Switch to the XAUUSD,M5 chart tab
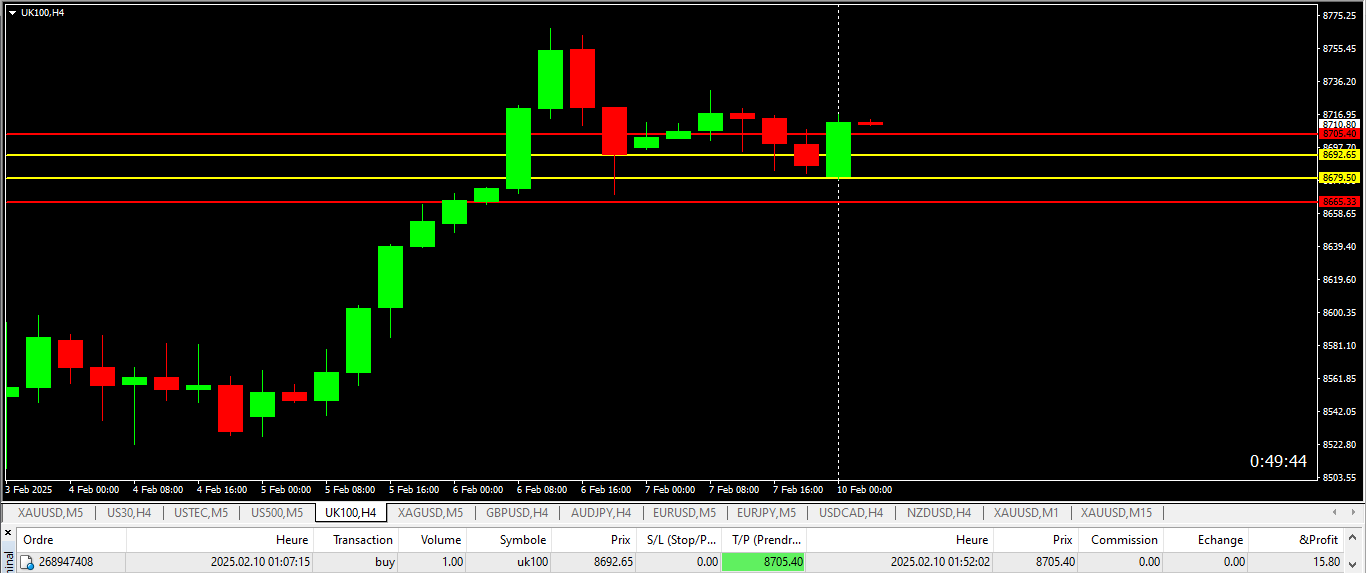Screen dimensions: 1366x573 click(x=50, y=513)
